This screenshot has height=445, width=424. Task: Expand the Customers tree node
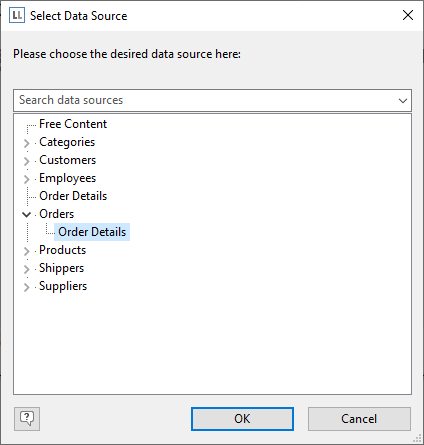(x=27, y=161)
